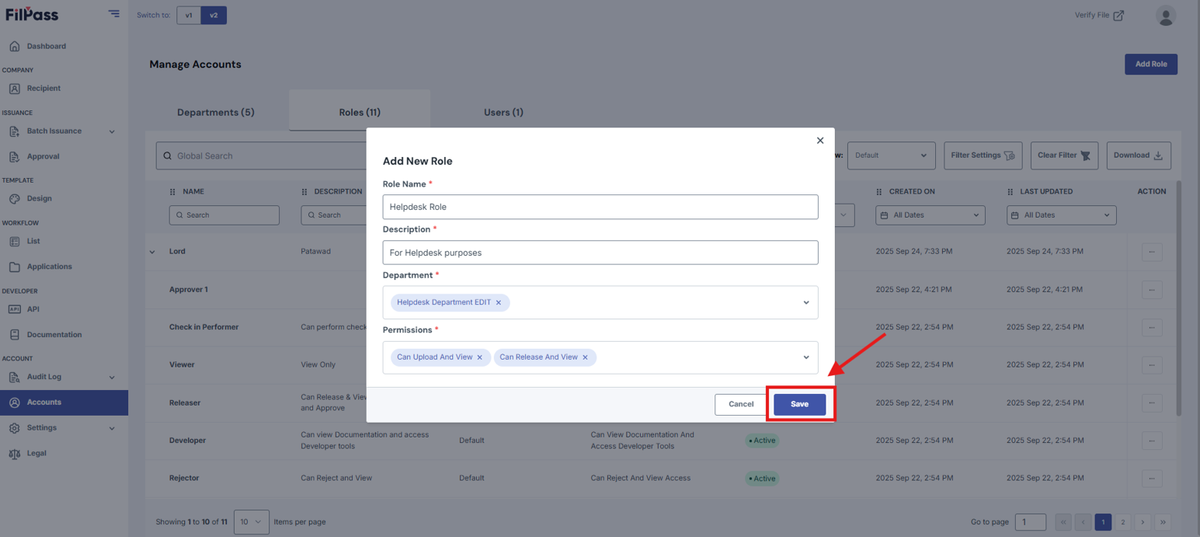The image size is (1200, 537).
Task: Switch to the Departments (5) tab
Action: [216, 112]
